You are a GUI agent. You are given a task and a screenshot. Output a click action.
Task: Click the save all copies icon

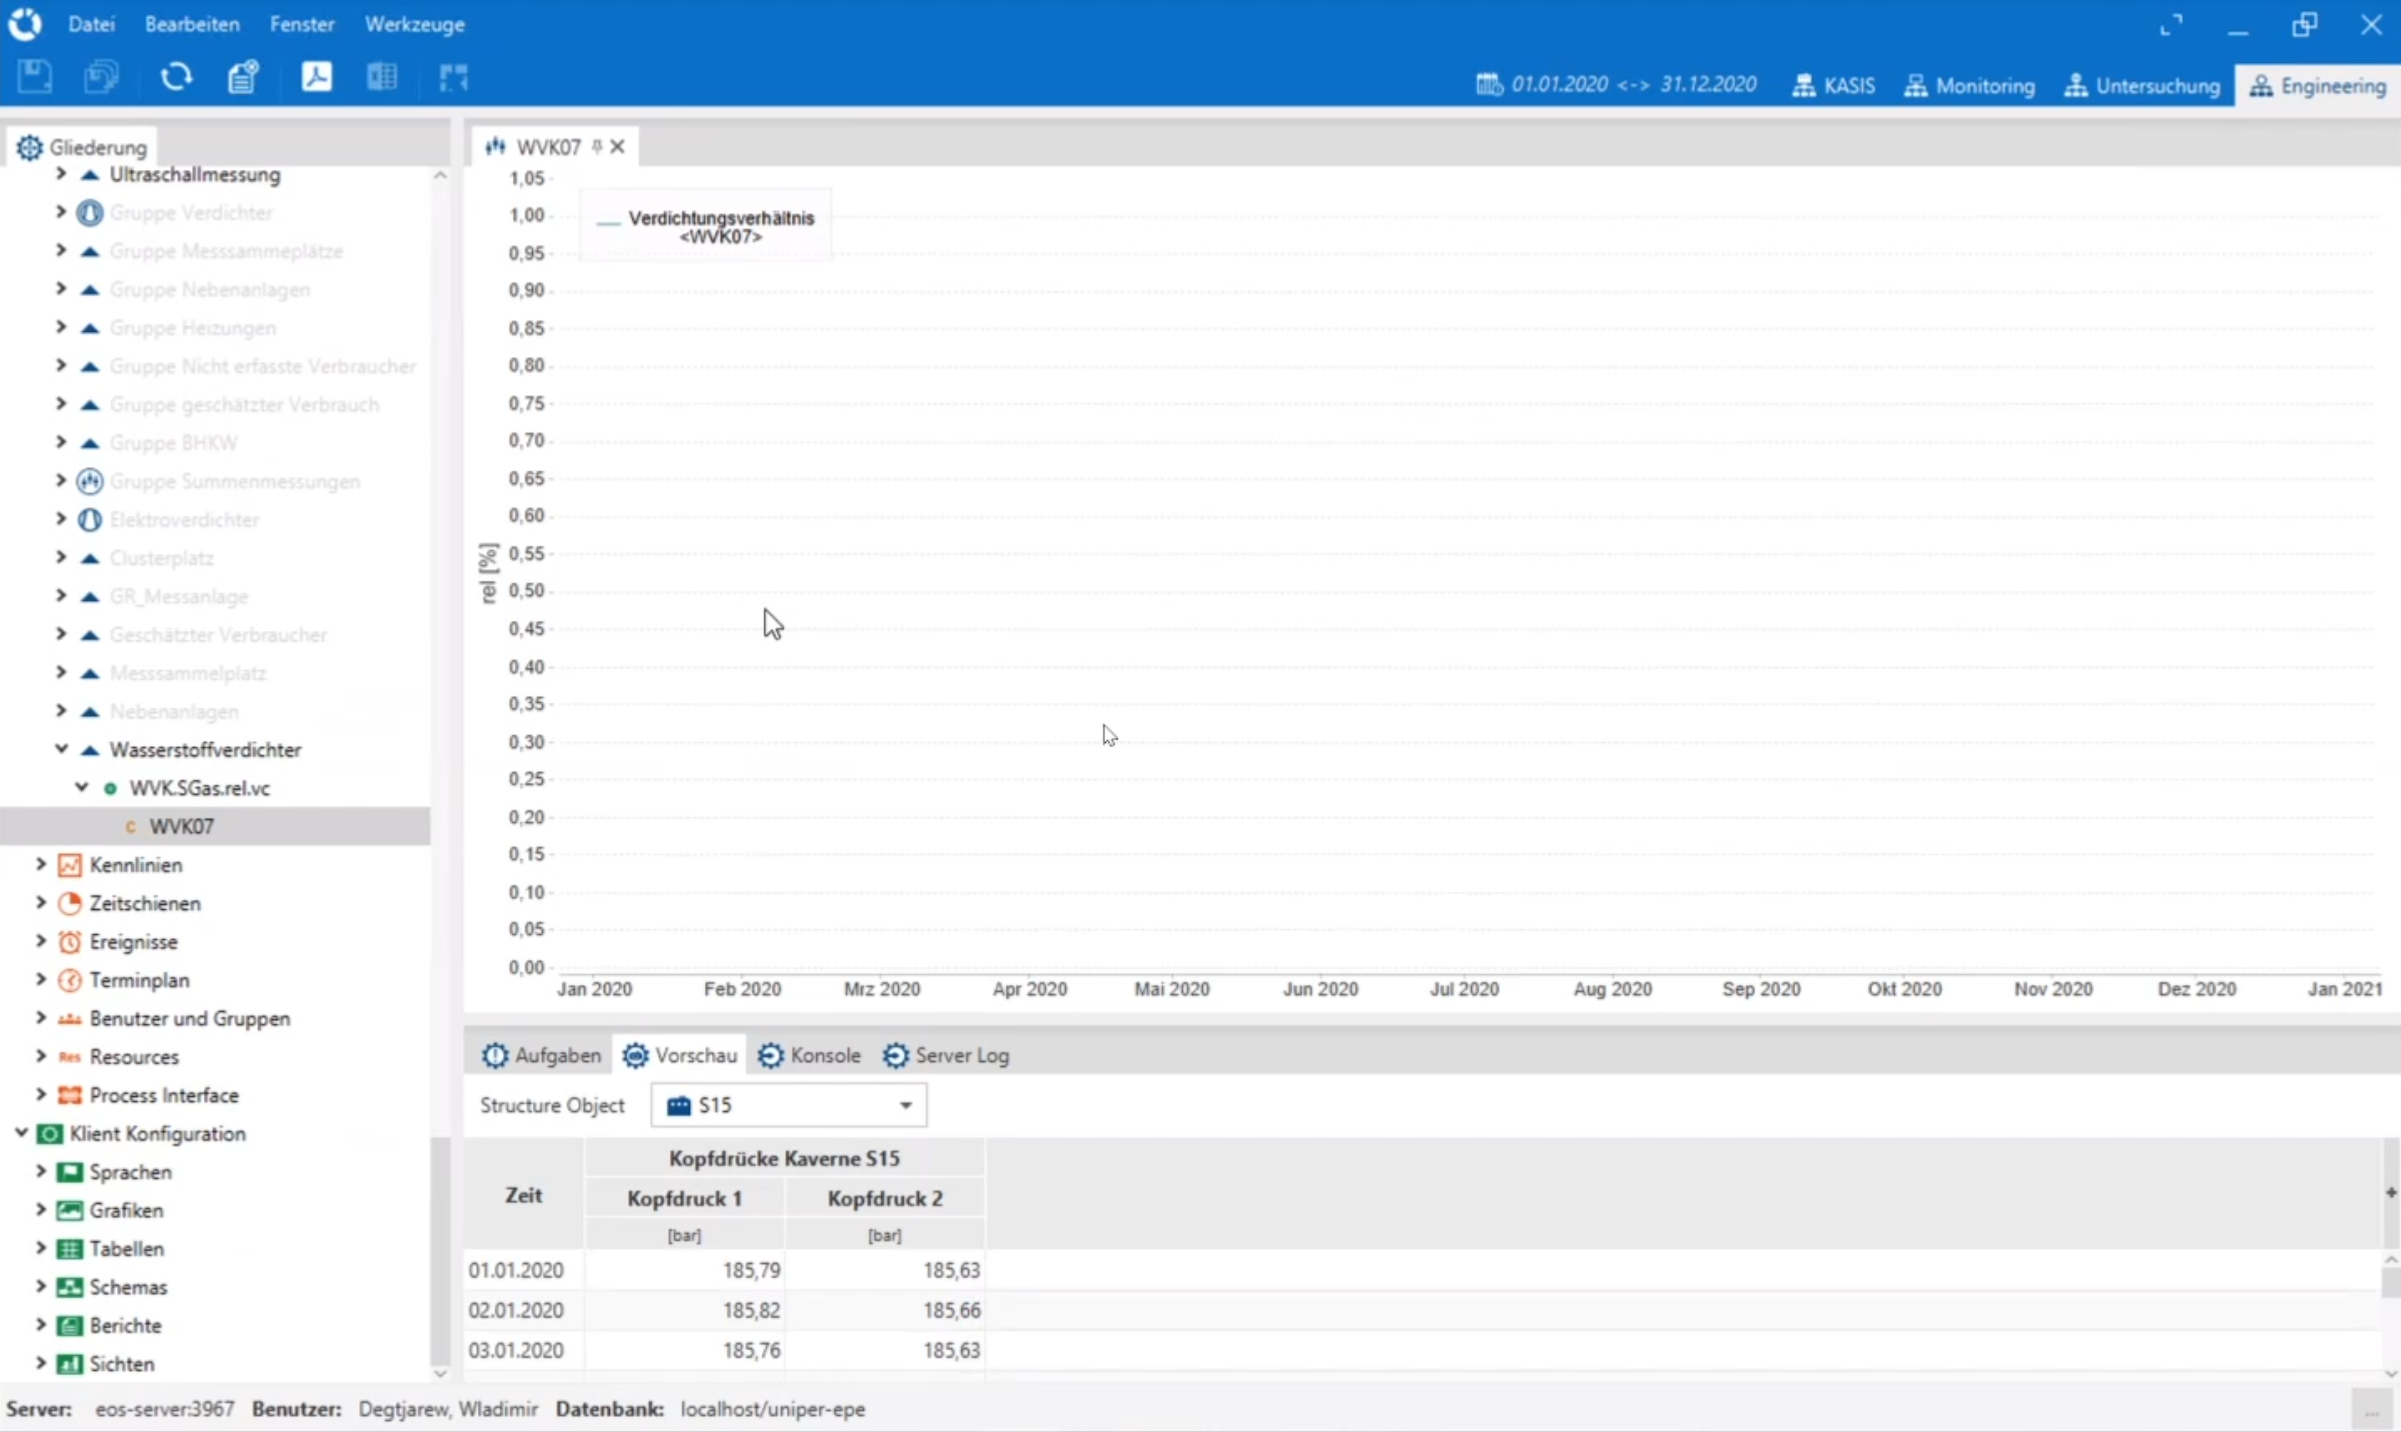coord(101,77)
